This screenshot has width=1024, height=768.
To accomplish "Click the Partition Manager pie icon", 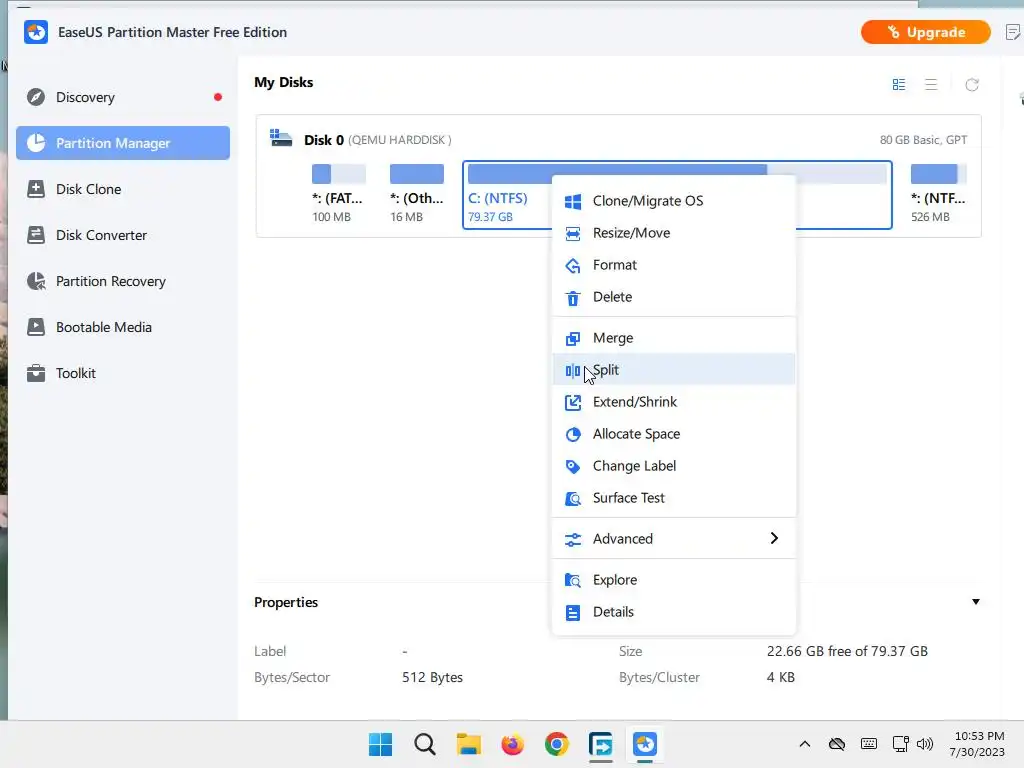I will 36,143.
